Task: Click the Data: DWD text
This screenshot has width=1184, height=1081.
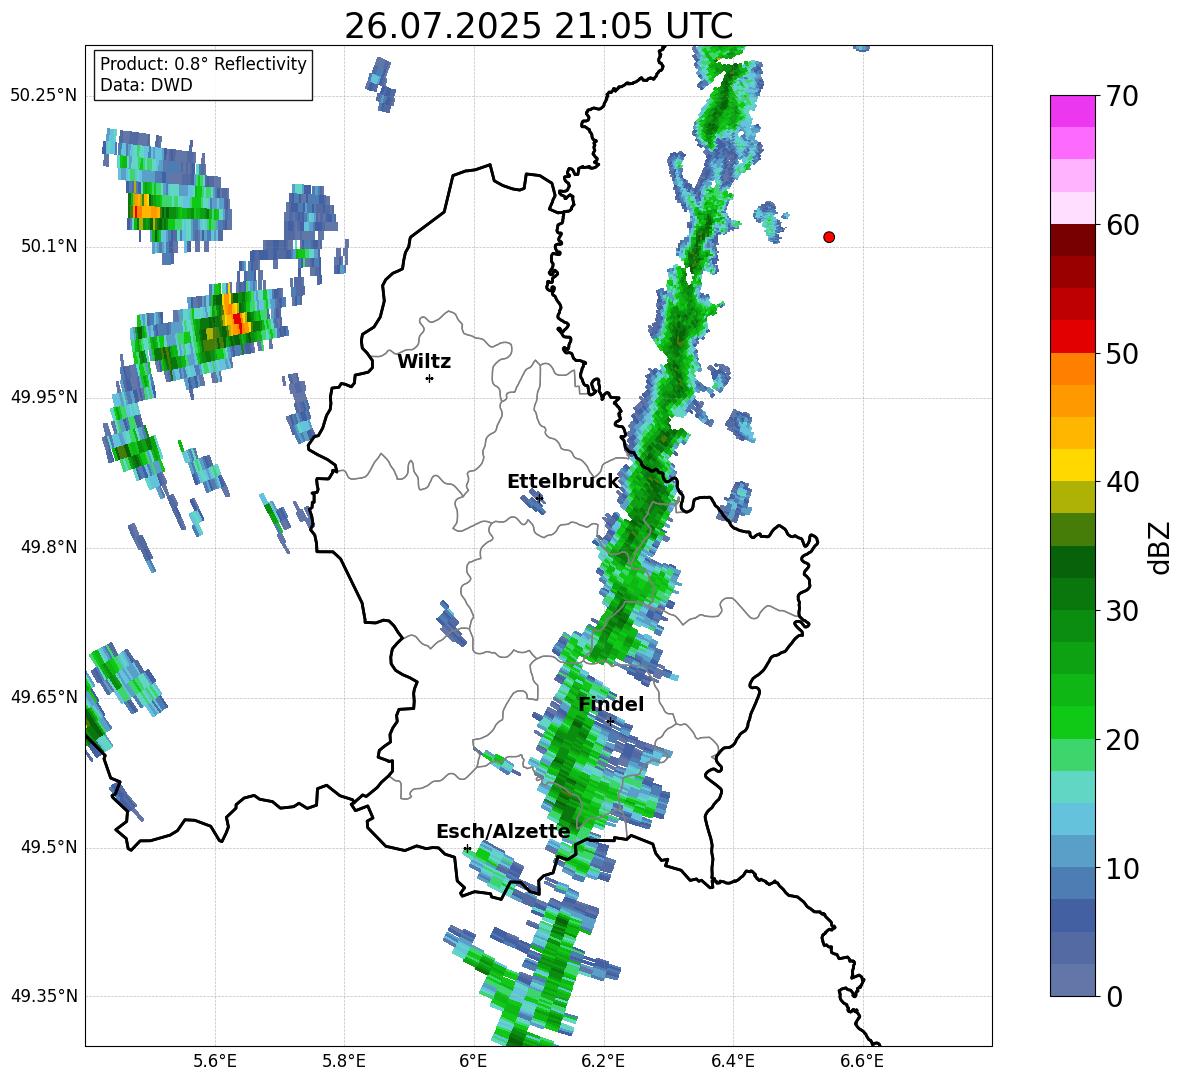Action: click(146, 85)
